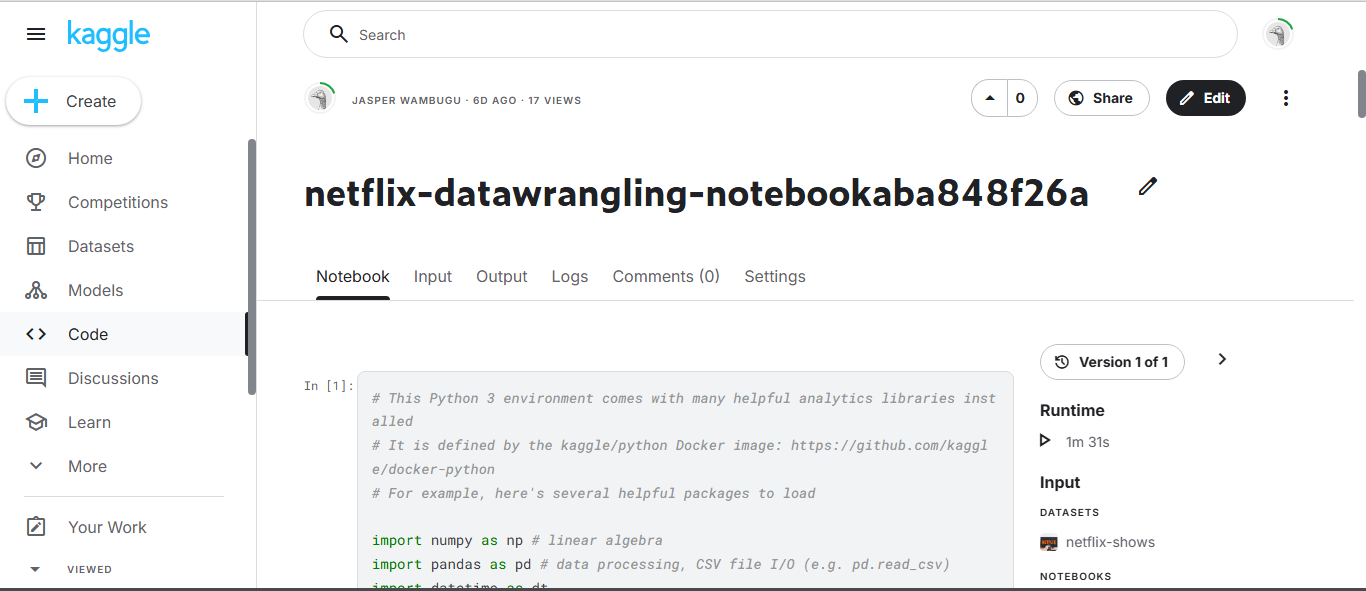The image size is (1366, 591).
Task: Click the In [1] cell label
Action: click(x=329, y=386)
